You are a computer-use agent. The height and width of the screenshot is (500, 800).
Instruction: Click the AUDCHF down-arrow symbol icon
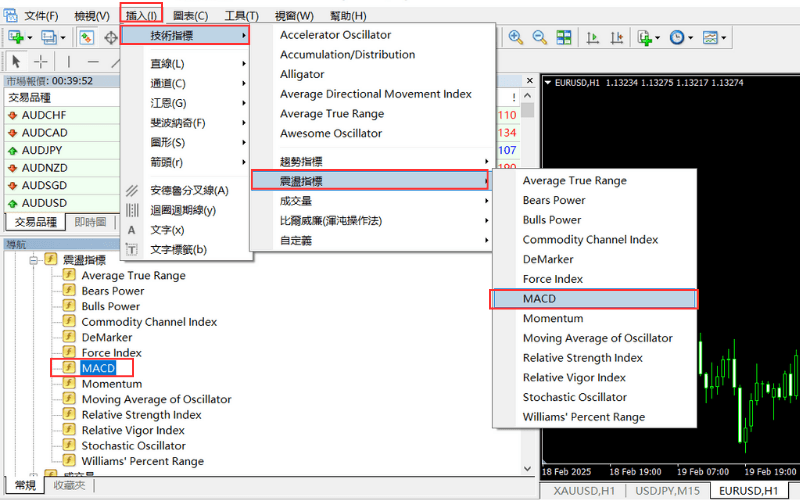[13, 115]
